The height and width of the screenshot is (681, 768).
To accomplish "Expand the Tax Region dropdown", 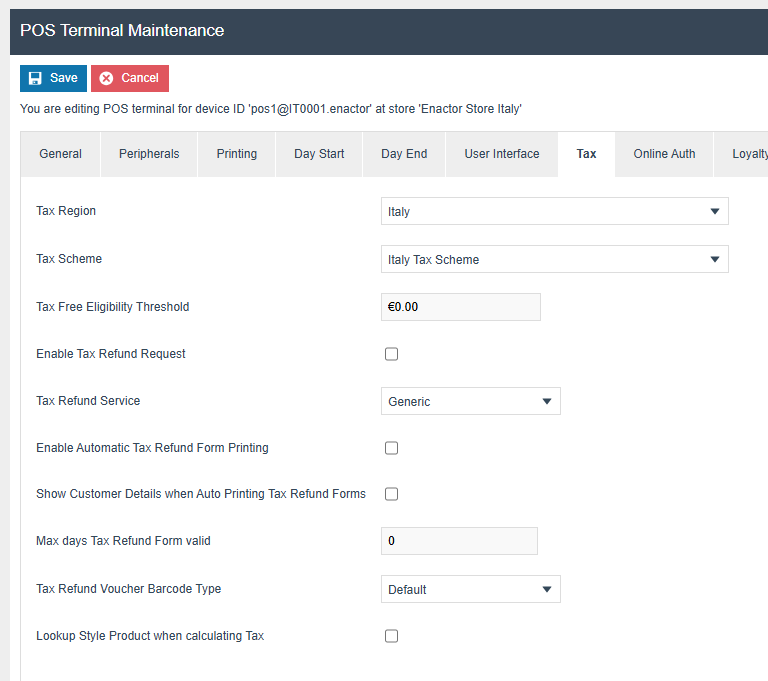I will point(555,212).
